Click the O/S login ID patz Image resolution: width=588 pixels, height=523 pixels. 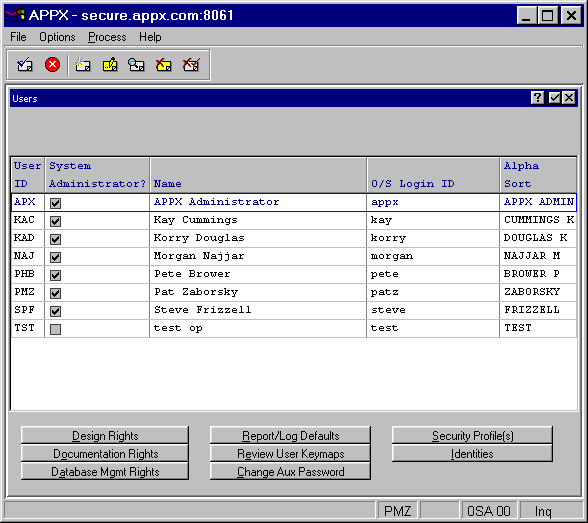tap(384, 292)
